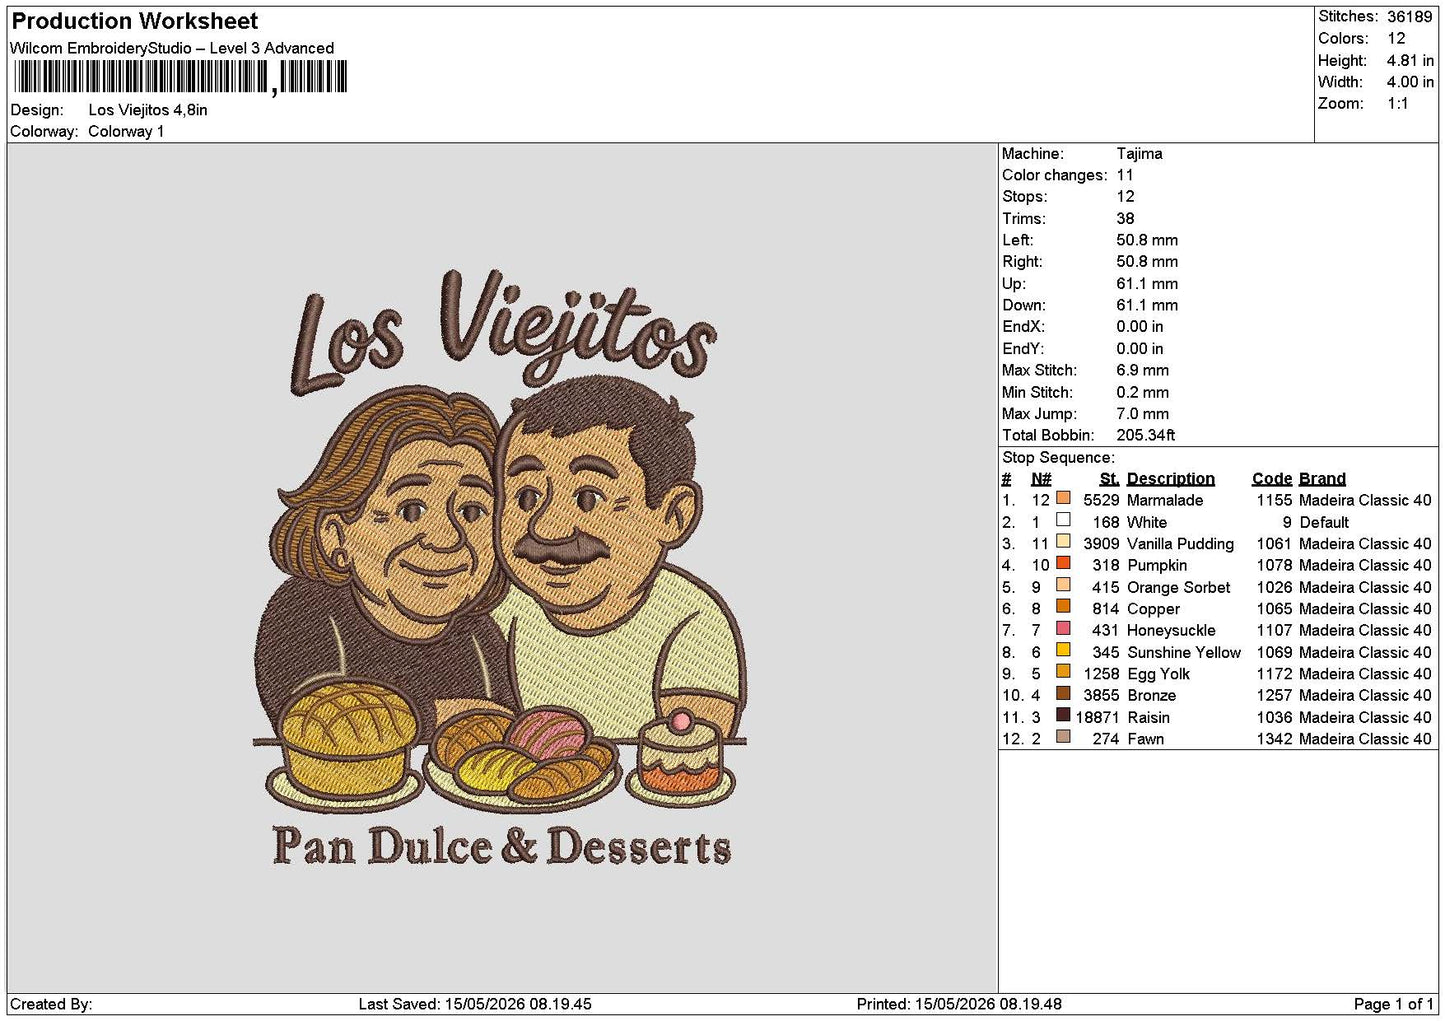This screenshot has height=1021, width=1445.
Task: Click the Raisin color swatch
Action: 1063,715
